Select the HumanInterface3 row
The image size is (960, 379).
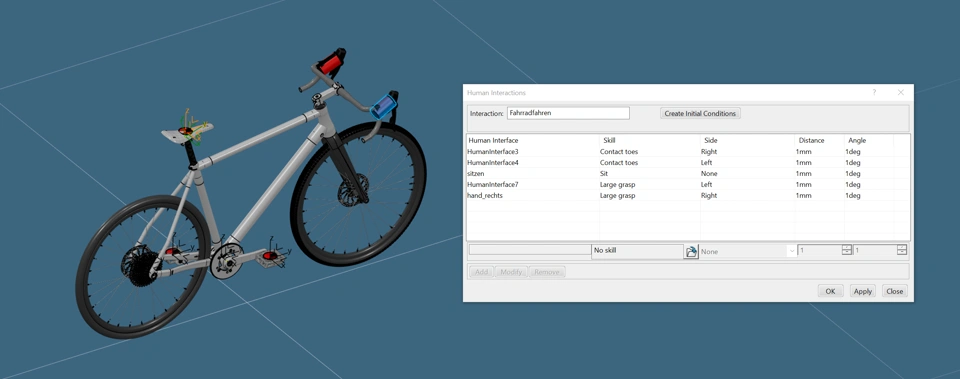point(688,151)
